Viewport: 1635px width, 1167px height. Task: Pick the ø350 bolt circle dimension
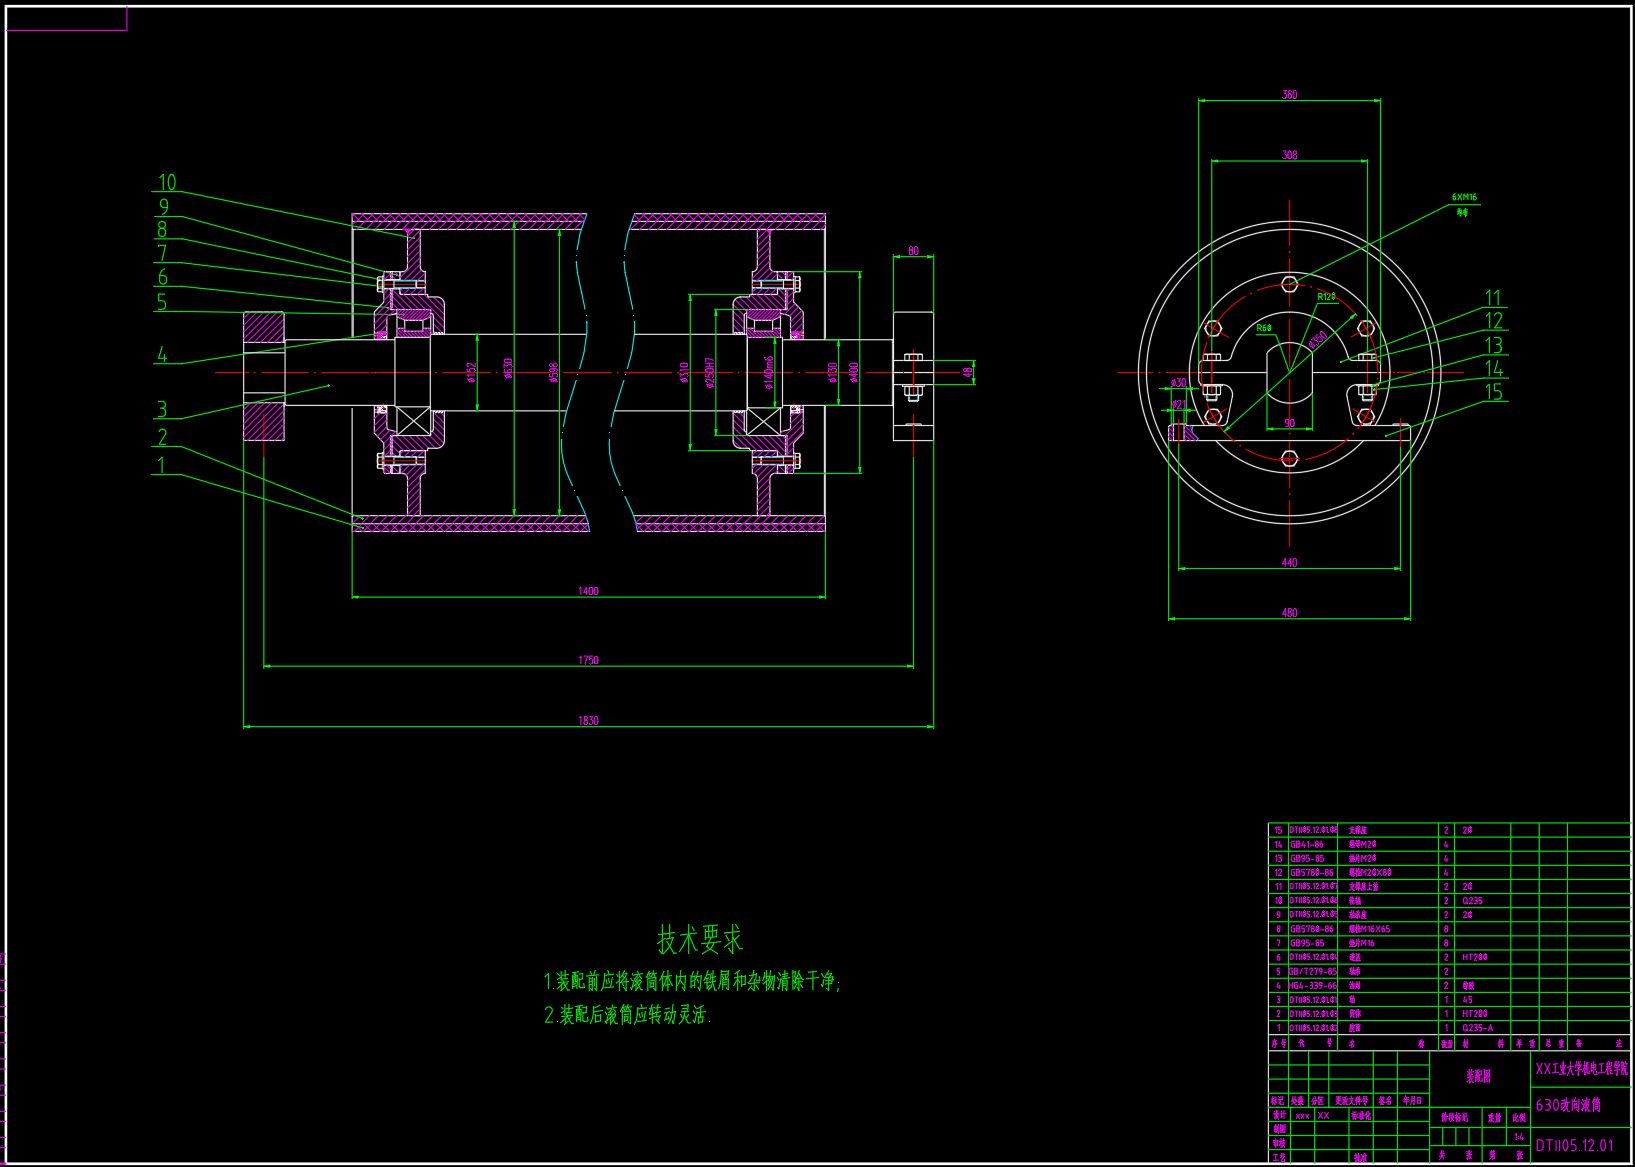pyautogui.click(x=1319, y=340)
